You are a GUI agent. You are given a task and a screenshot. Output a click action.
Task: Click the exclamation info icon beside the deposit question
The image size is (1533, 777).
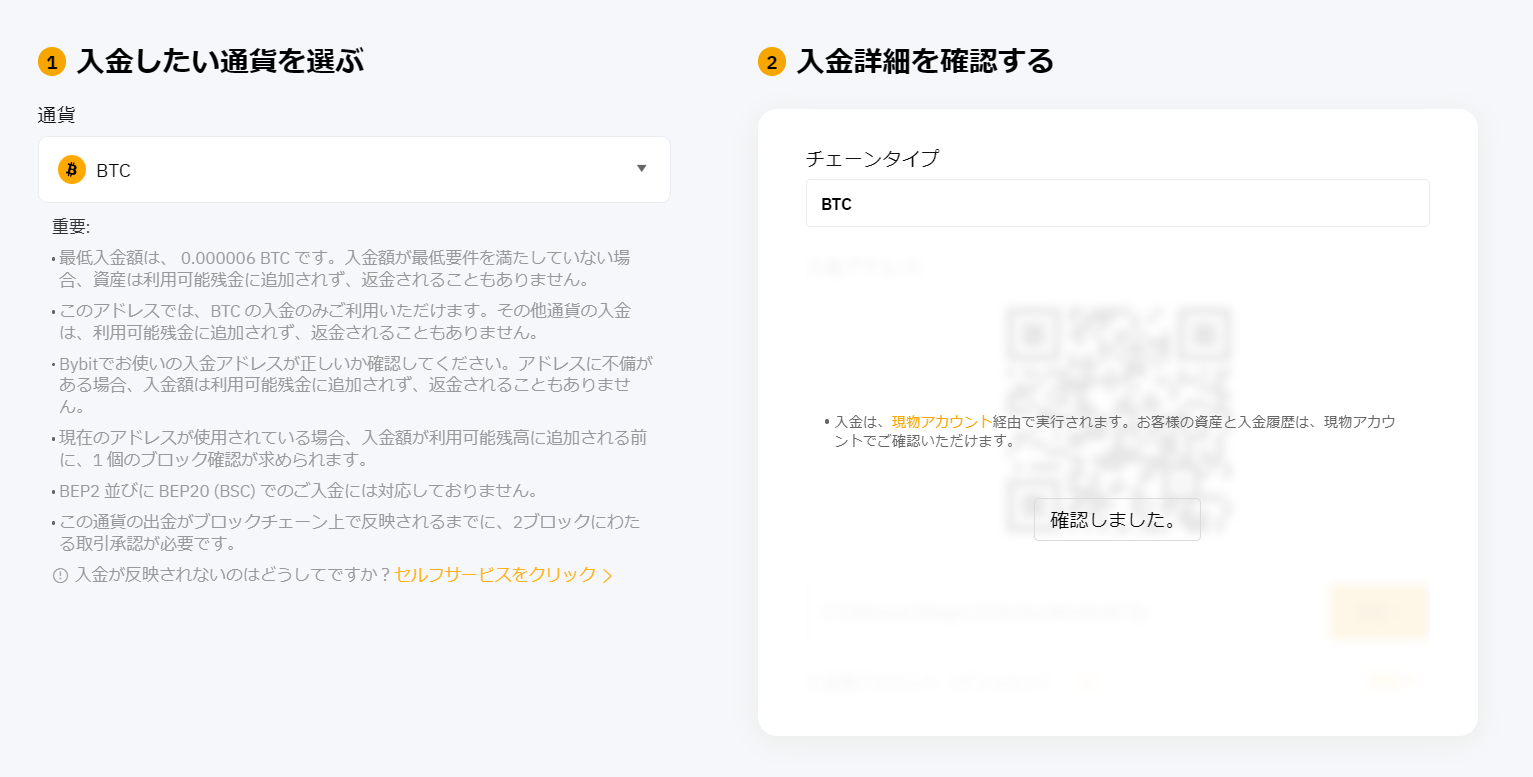[60, 575]
